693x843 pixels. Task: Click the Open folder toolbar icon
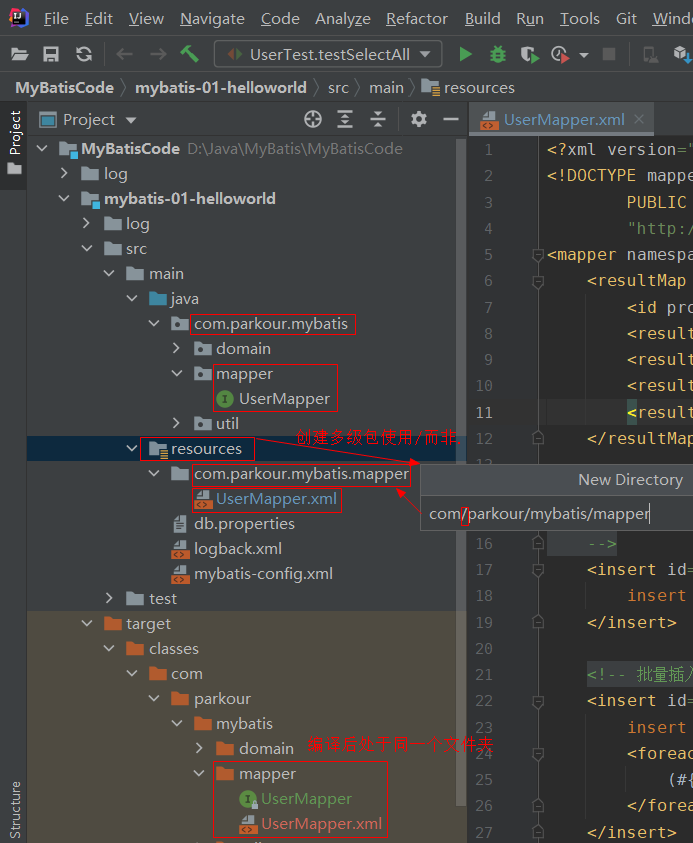pyautogui.click(x=19, y=54)
